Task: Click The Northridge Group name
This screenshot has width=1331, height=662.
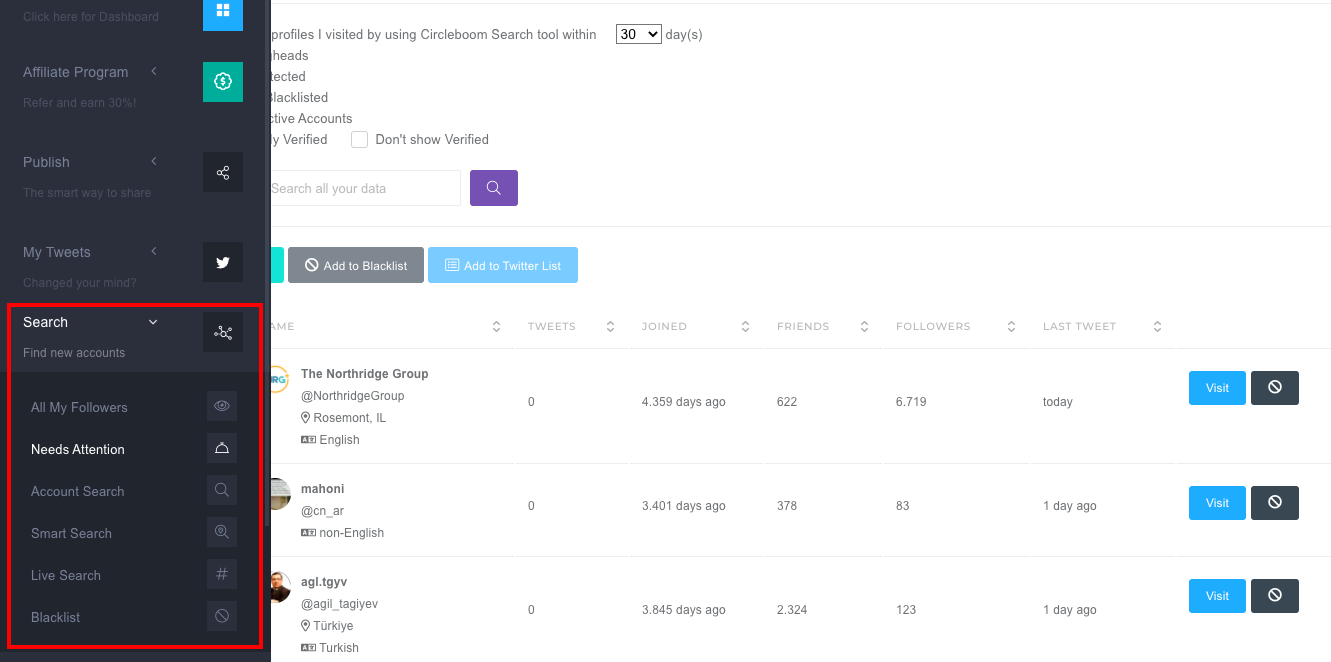Action: tap(365, 374)
